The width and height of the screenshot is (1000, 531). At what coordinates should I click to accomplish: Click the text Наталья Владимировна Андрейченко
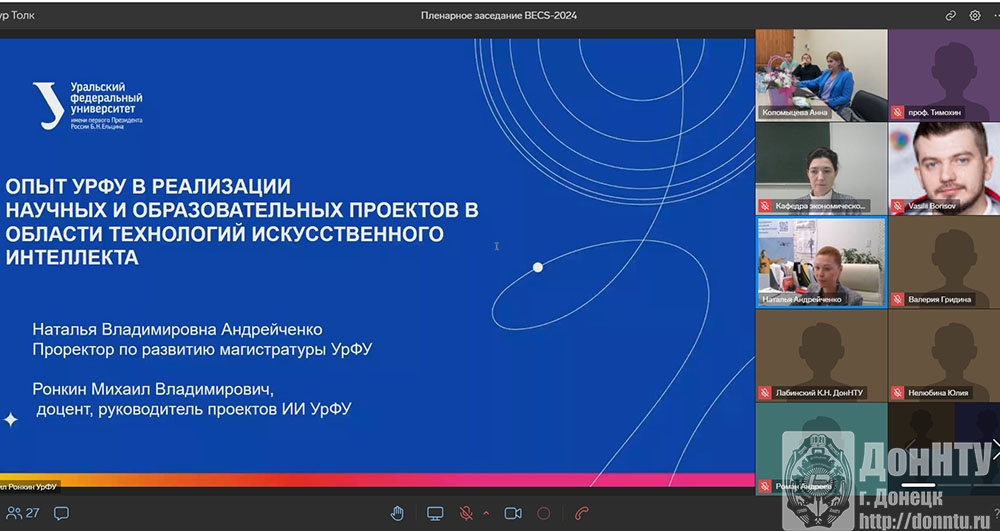click(177, 330)
